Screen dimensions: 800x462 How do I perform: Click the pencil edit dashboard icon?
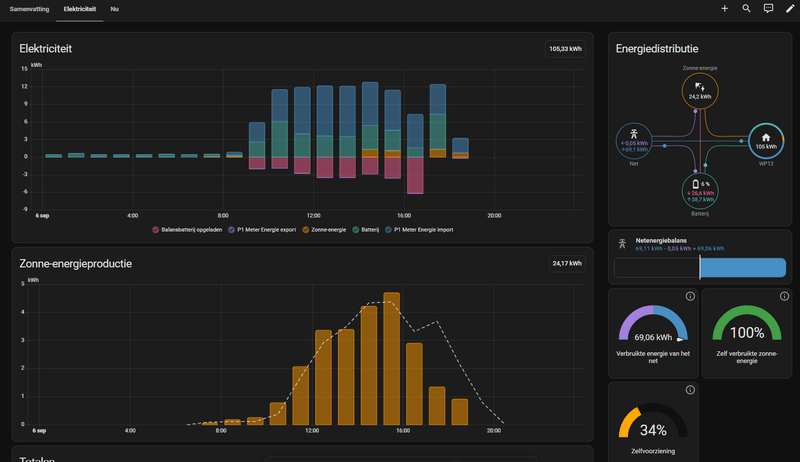click(x=790, y=9)
